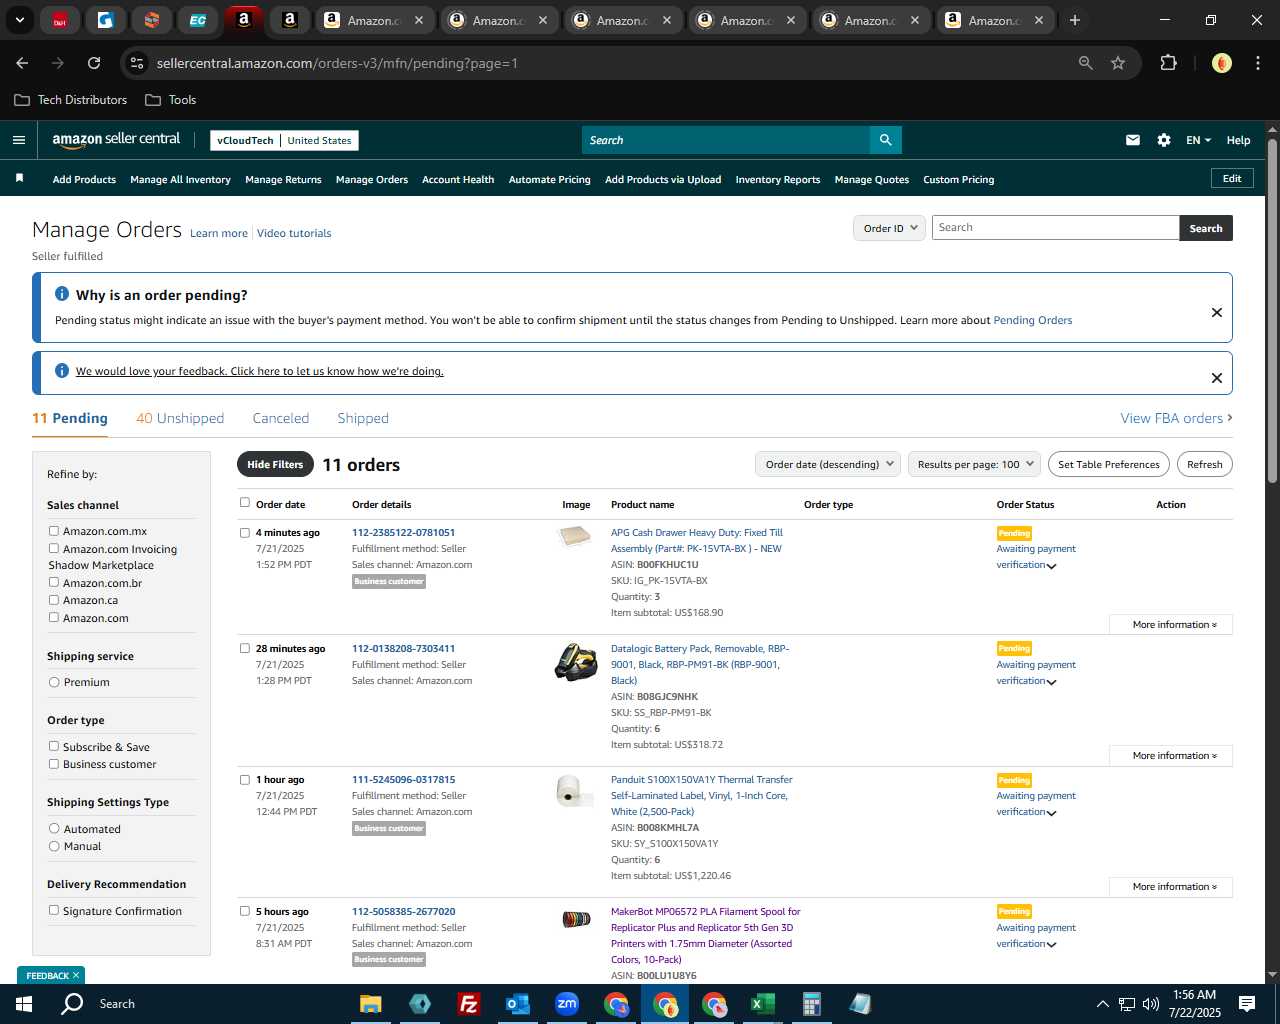Switch to the Shipped tab

pyautogui.click(x=363, y=418)
